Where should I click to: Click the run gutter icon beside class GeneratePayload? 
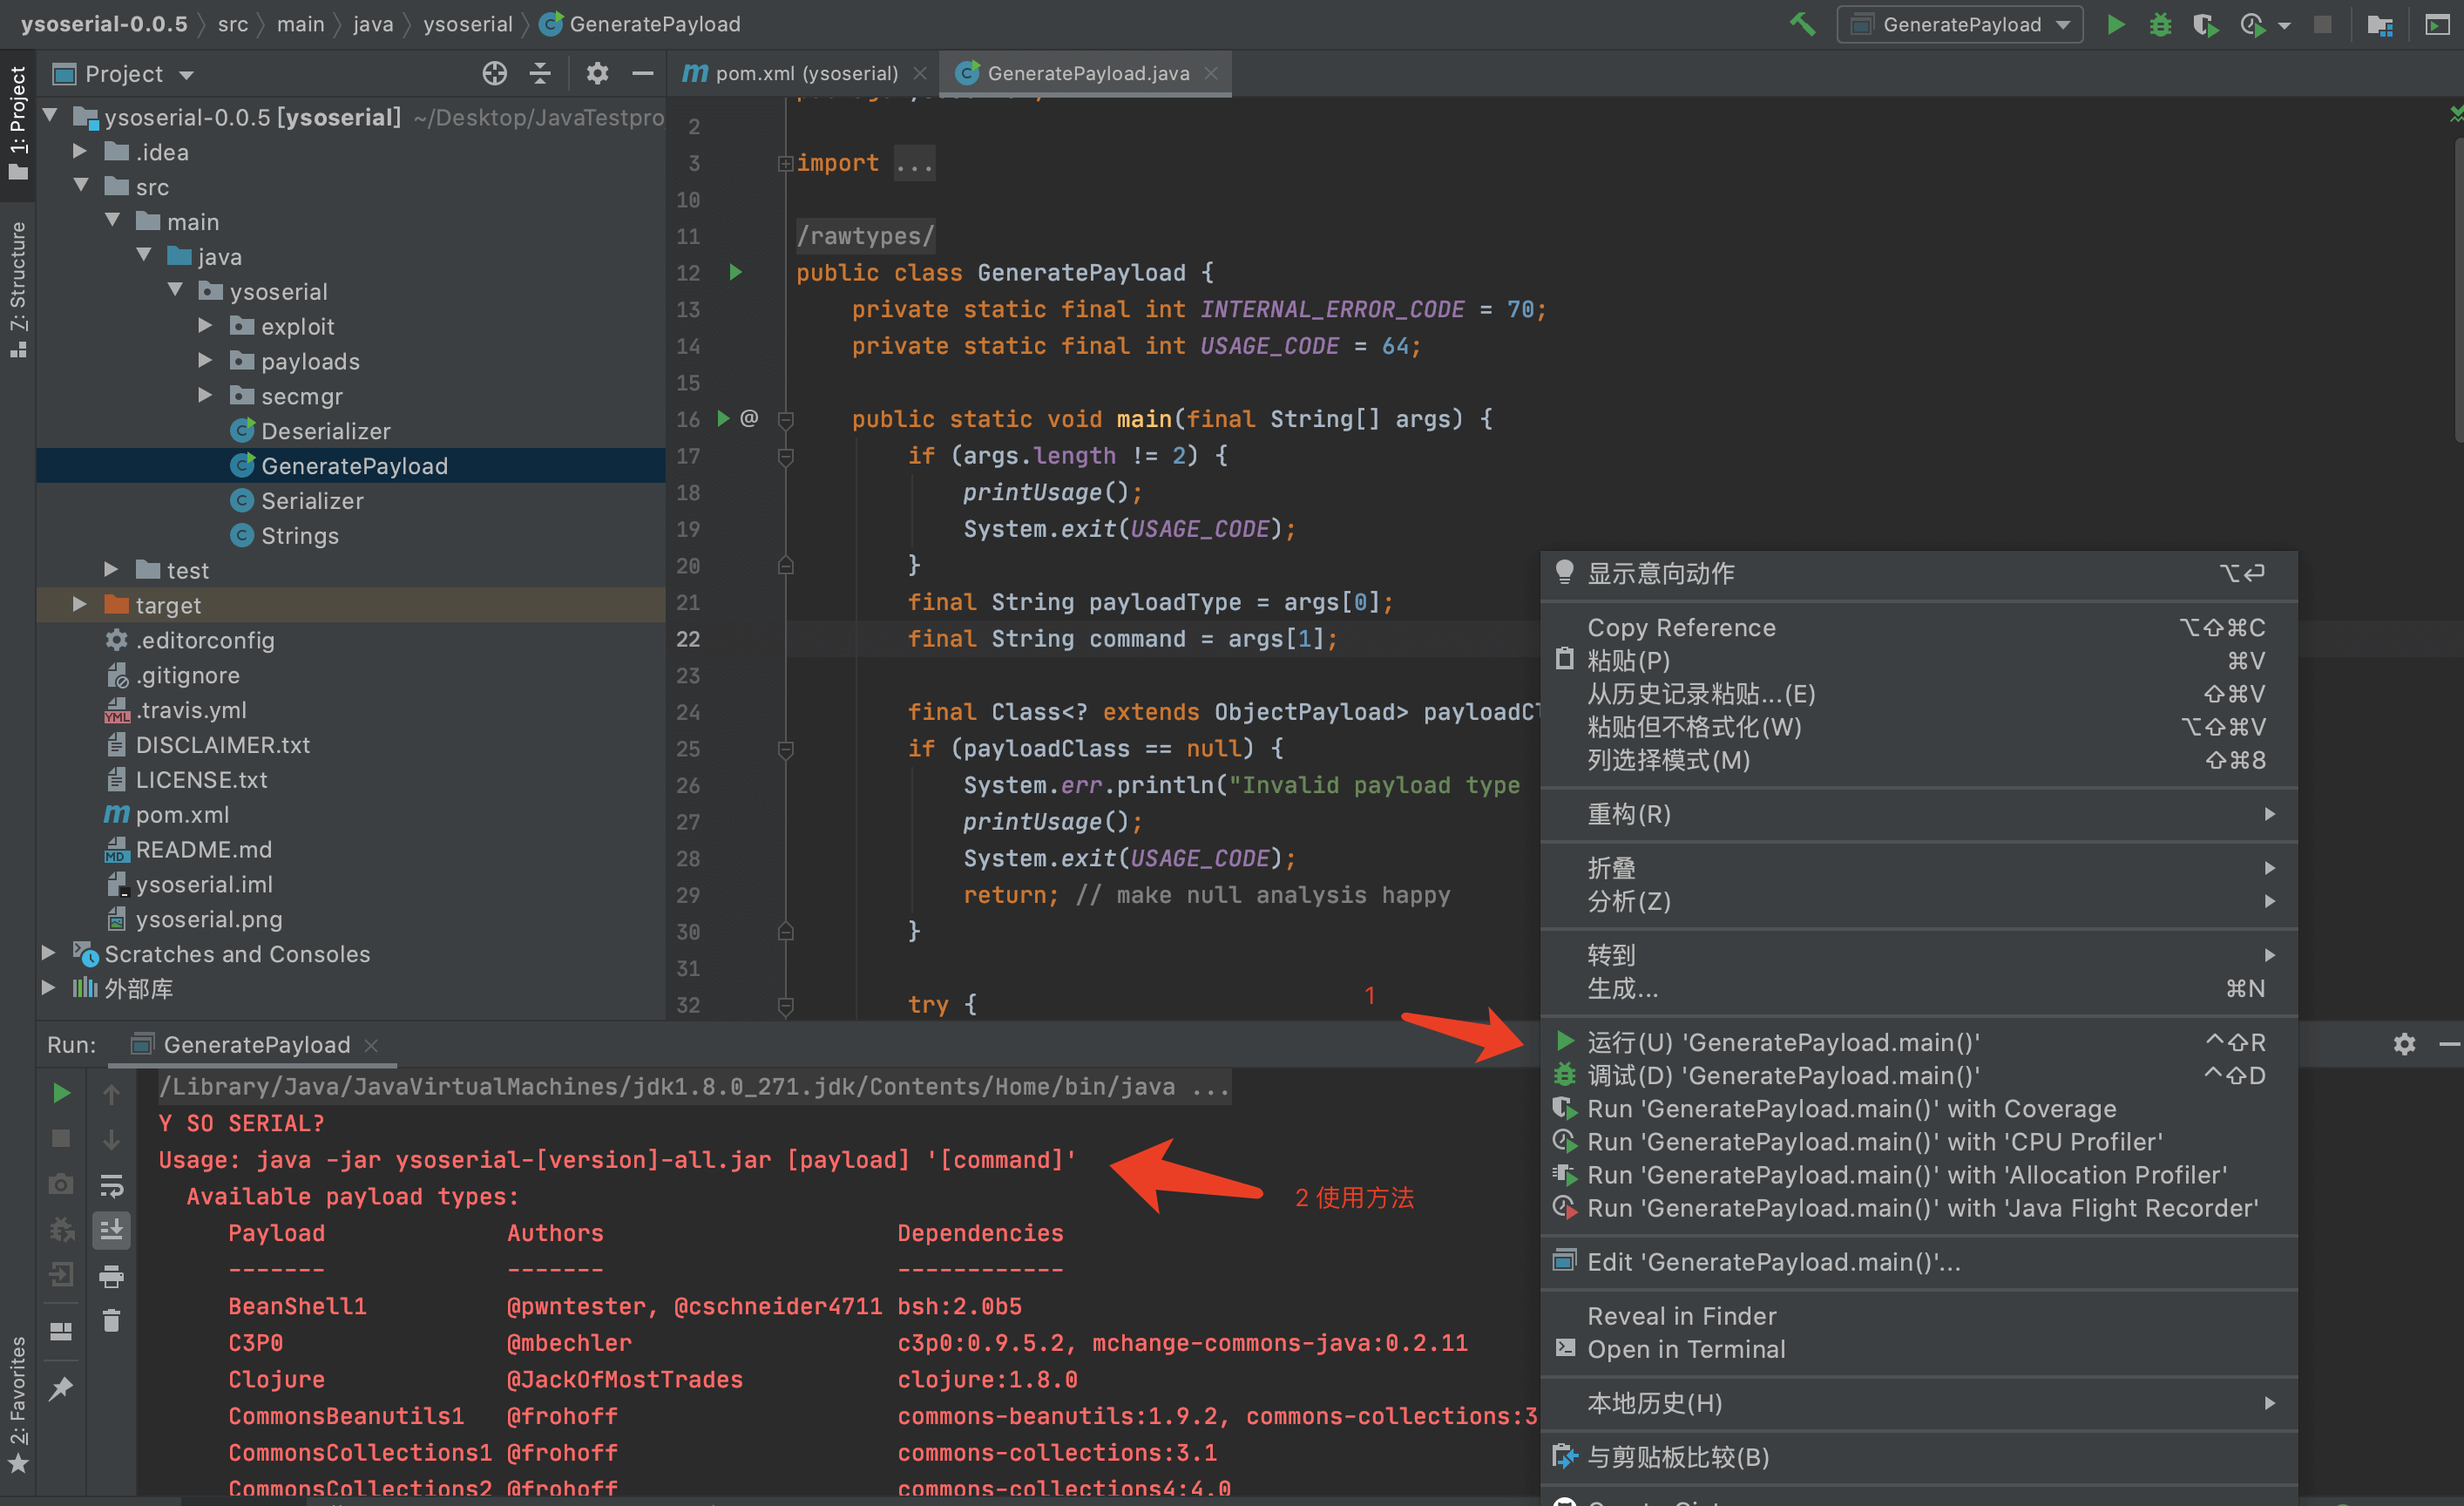pyautogui.click(x=736, y=272)
